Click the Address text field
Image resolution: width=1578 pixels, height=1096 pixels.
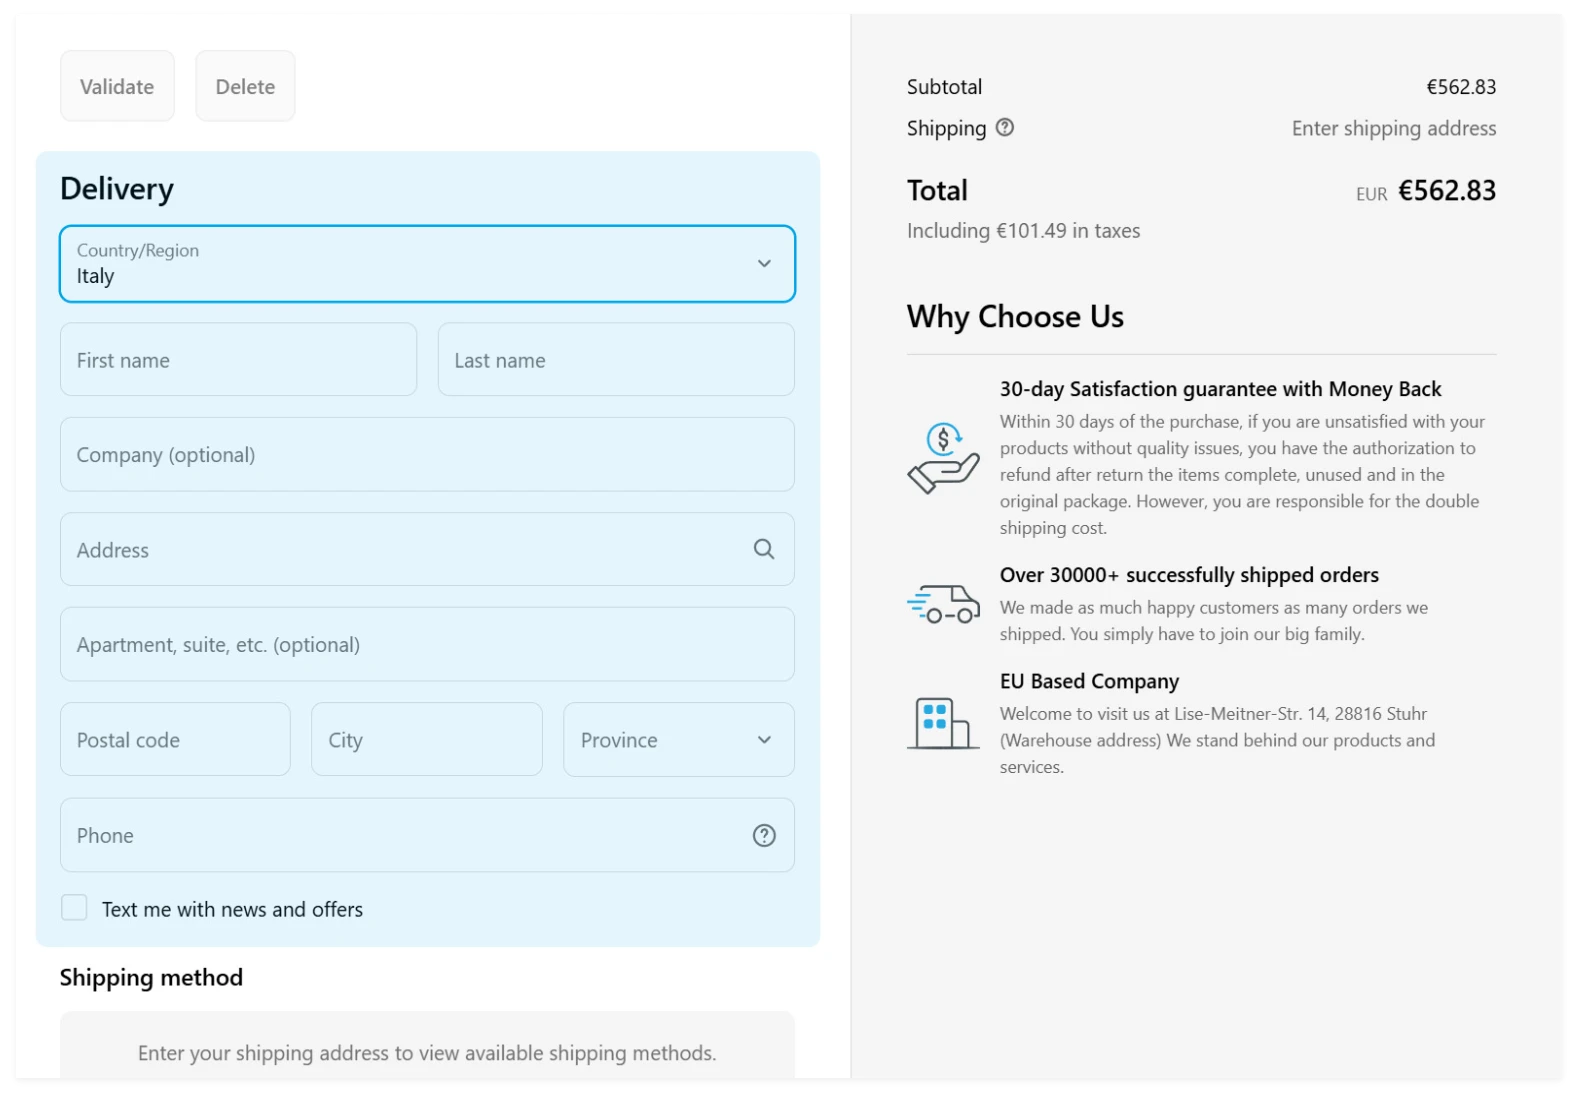[x=400, y=550]
